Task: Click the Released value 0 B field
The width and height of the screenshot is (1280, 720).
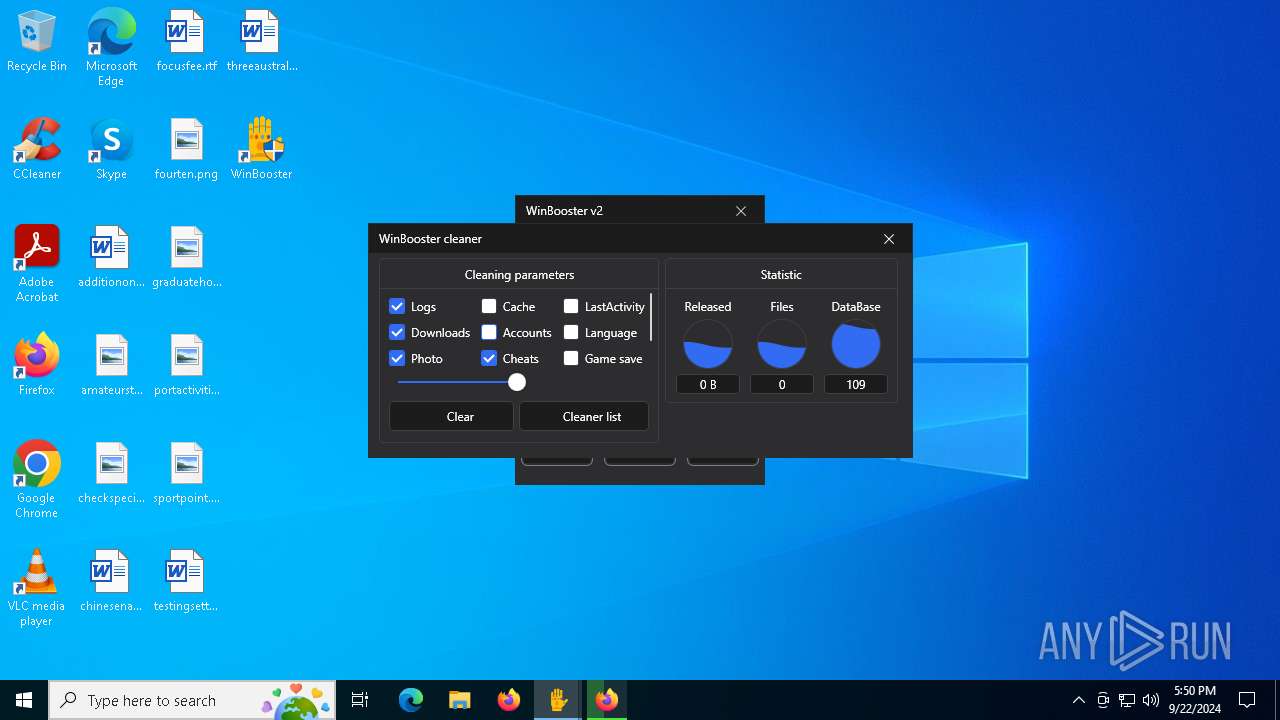Action: [708, 384]
